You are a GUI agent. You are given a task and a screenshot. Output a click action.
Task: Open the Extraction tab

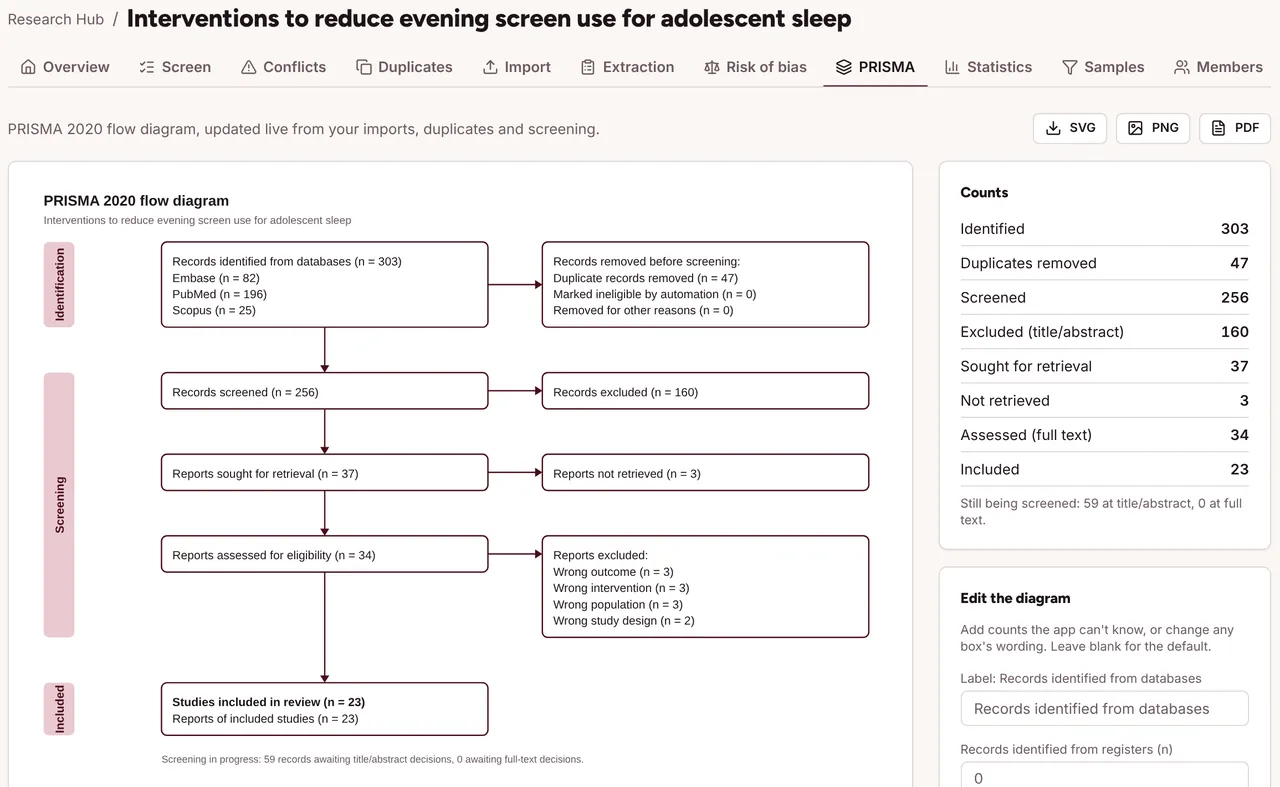tap(627, 67)
